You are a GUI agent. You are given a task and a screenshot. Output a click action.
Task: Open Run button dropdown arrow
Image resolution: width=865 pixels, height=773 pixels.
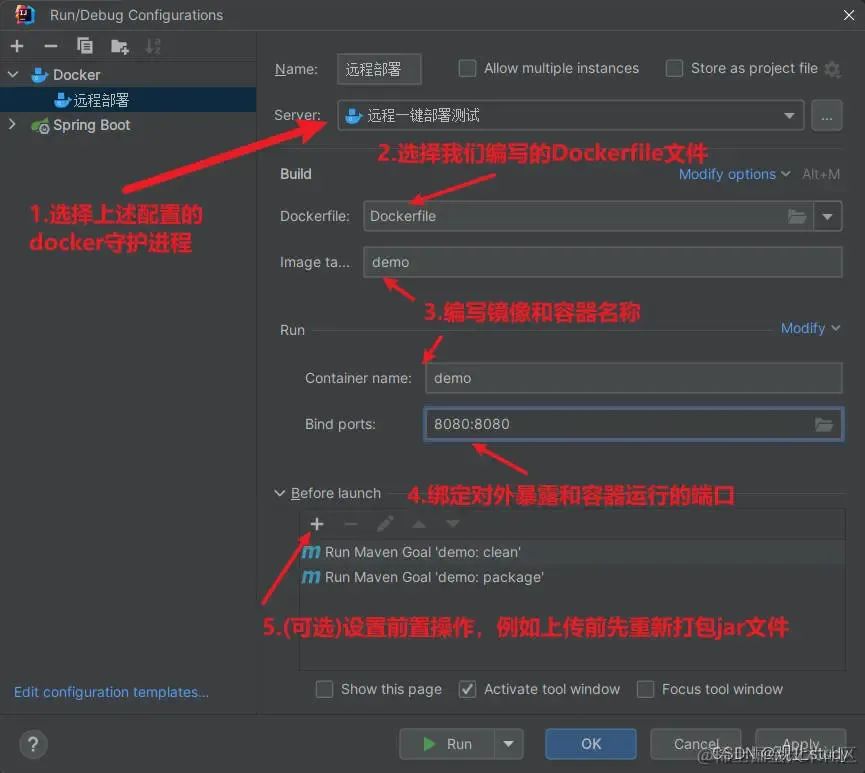click(509, 744)
